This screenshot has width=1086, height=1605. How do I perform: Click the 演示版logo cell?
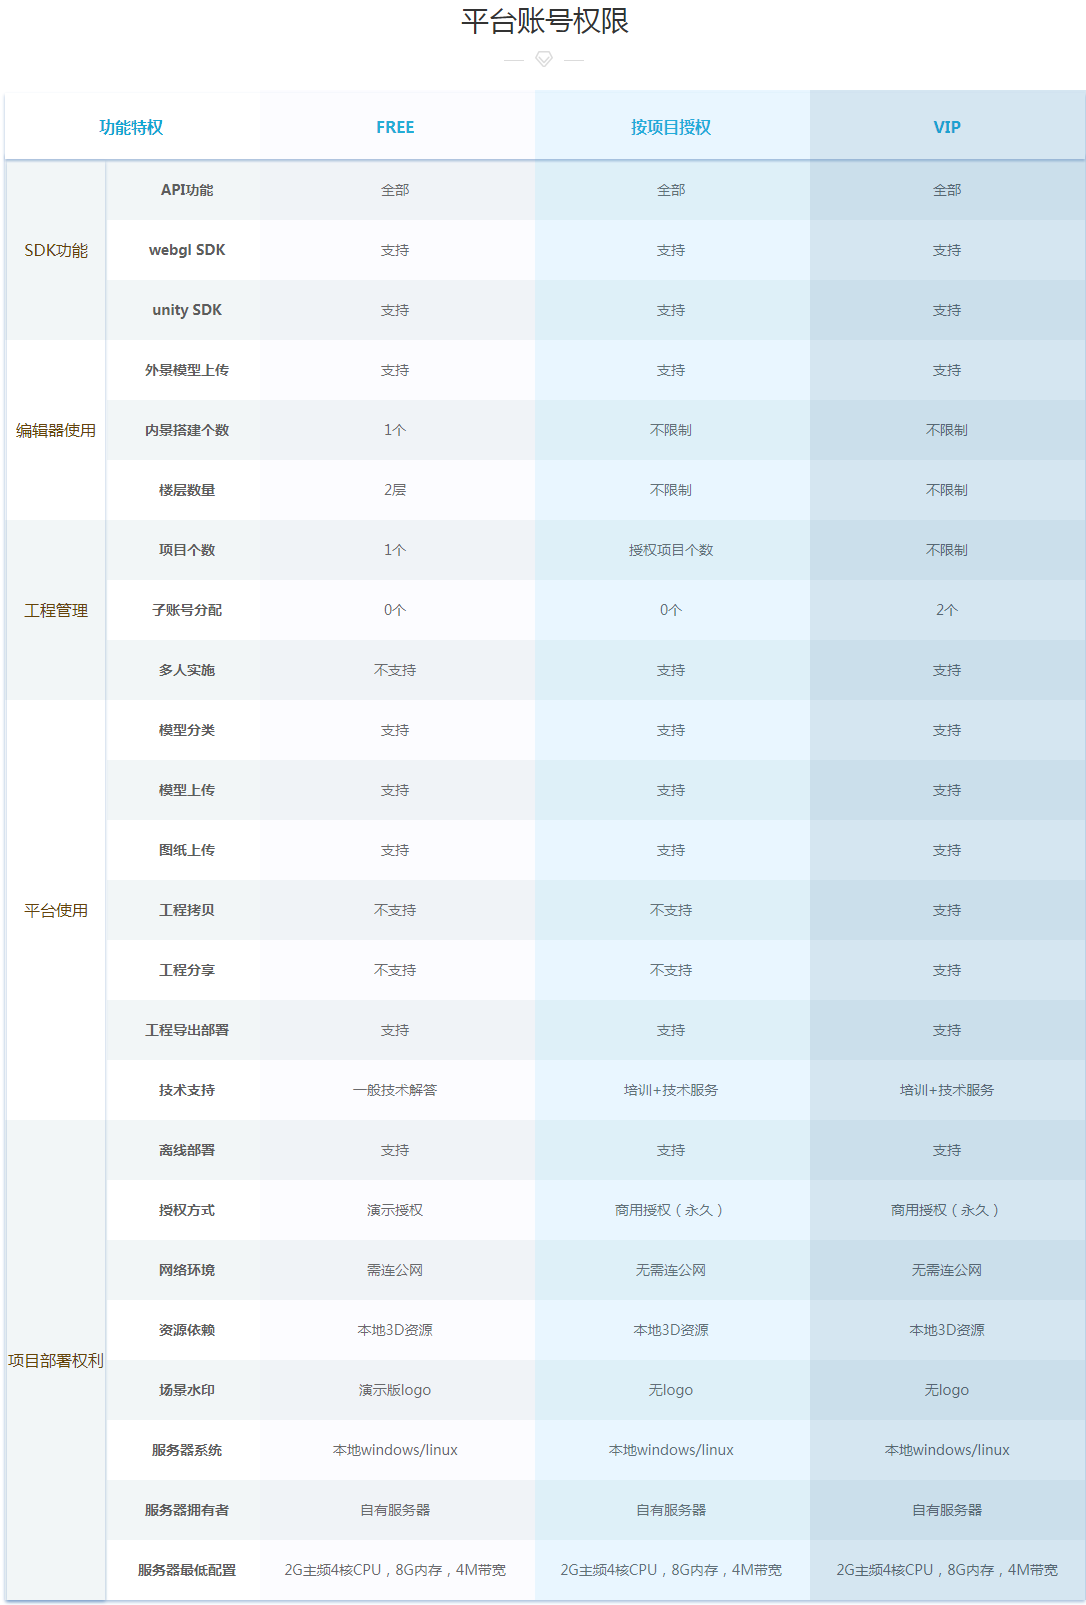(x=395, y=1390)
